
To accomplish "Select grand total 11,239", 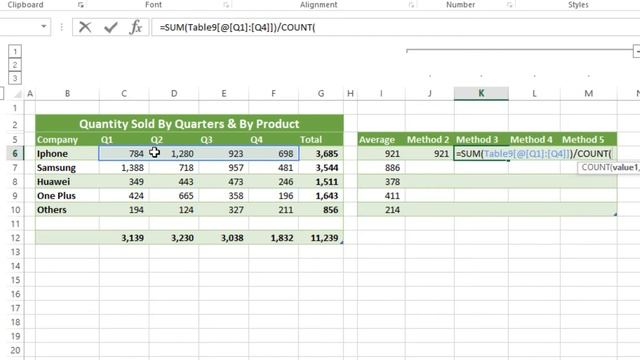I will tap(321, 238).
